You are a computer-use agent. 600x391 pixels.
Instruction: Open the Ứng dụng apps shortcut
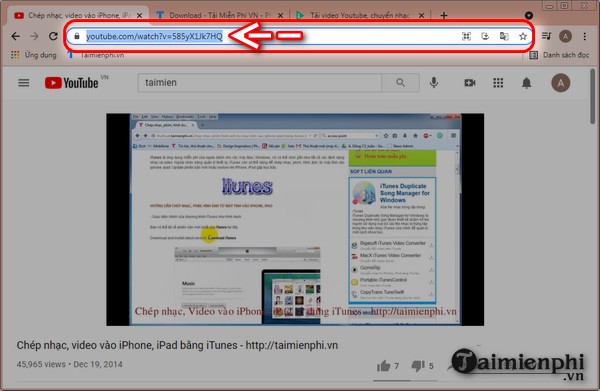pos(34,55)
